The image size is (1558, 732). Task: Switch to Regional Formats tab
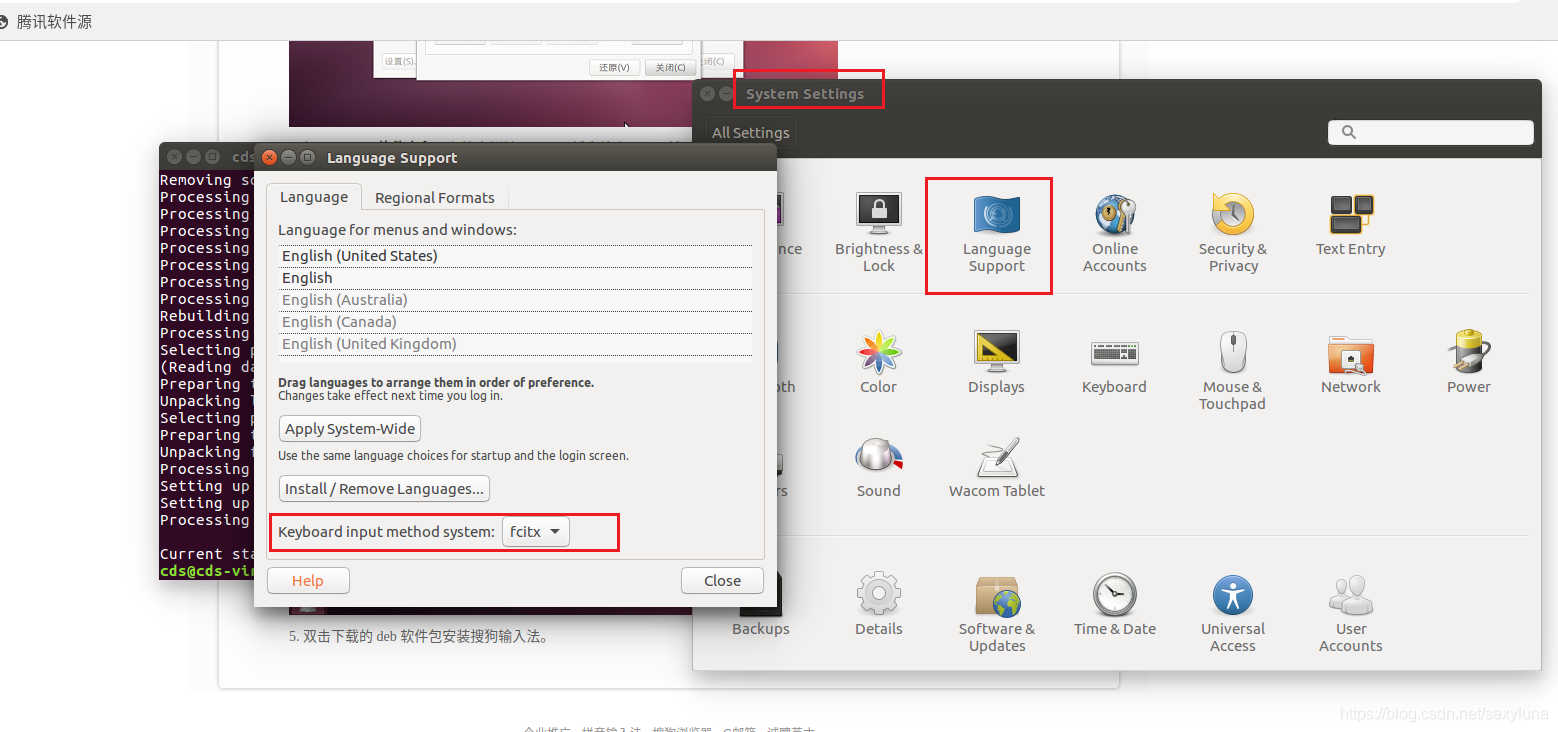coord(434,198)
